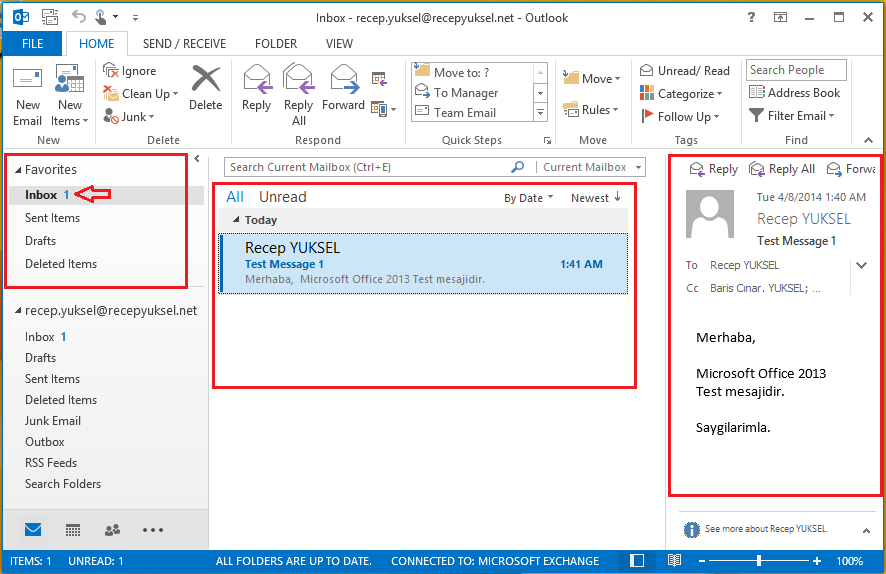Open the FOLDER ribbon tab
The width and height of the screenshot is (886, 574).
pyautogui.click(x=276, y=44)
